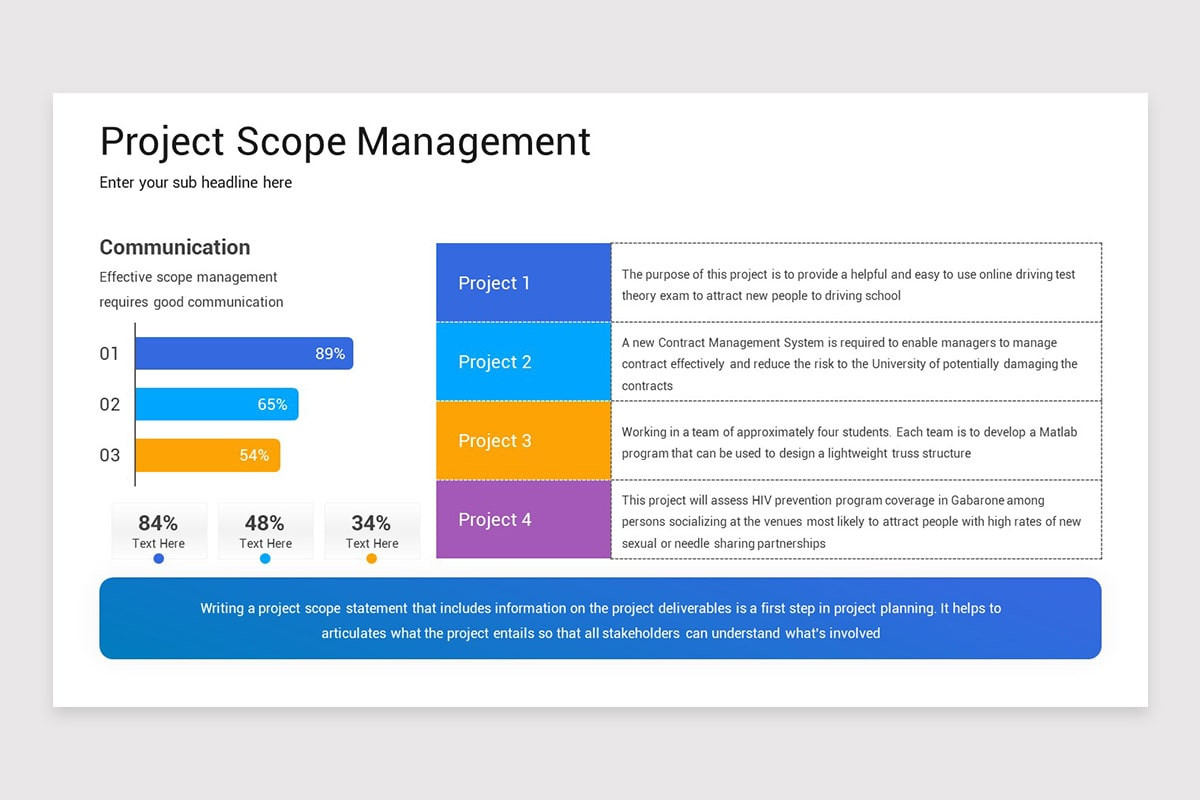
Task: Click the blue dot under 84%
Action: click(159, 559)
